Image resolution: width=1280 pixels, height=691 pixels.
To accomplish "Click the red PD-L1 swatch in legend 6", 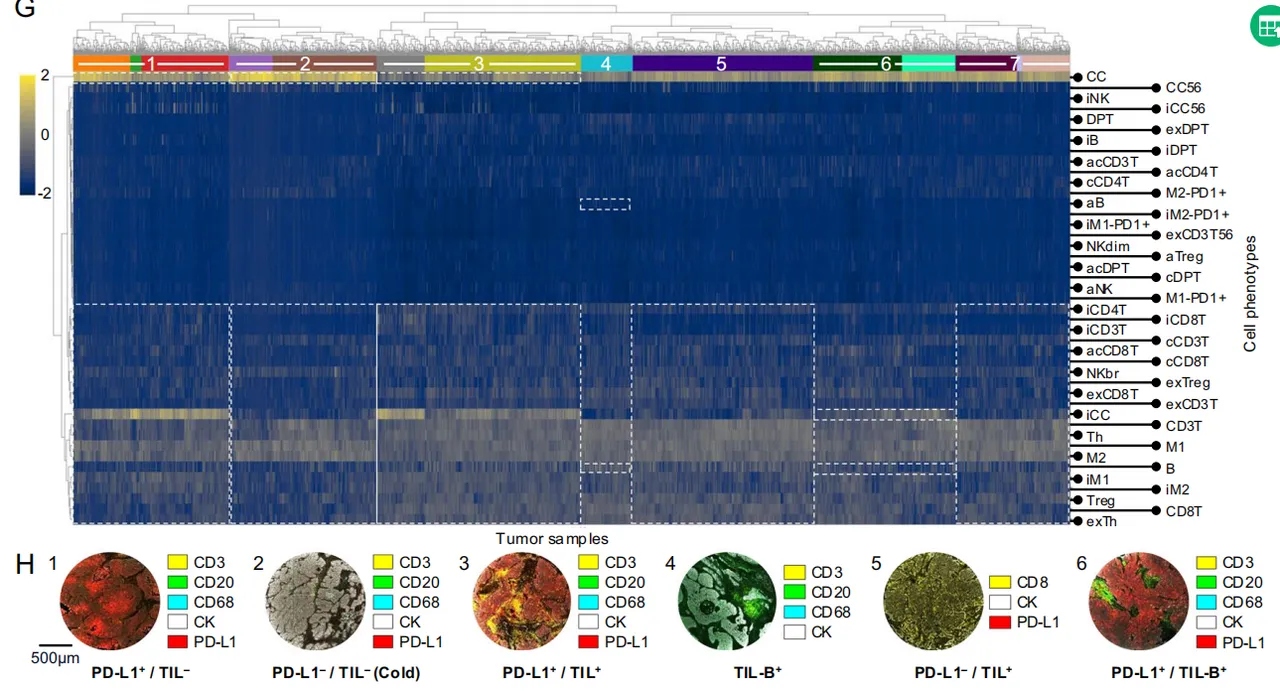I will pos(1207,642).
